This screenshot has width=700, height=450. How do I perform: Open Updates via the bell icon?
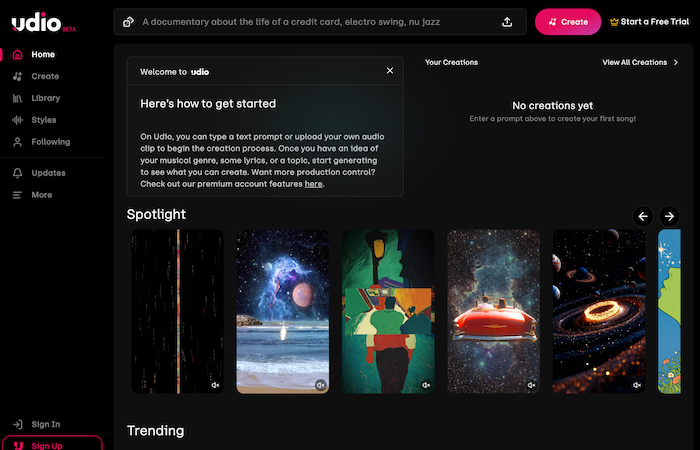[18, 173]
